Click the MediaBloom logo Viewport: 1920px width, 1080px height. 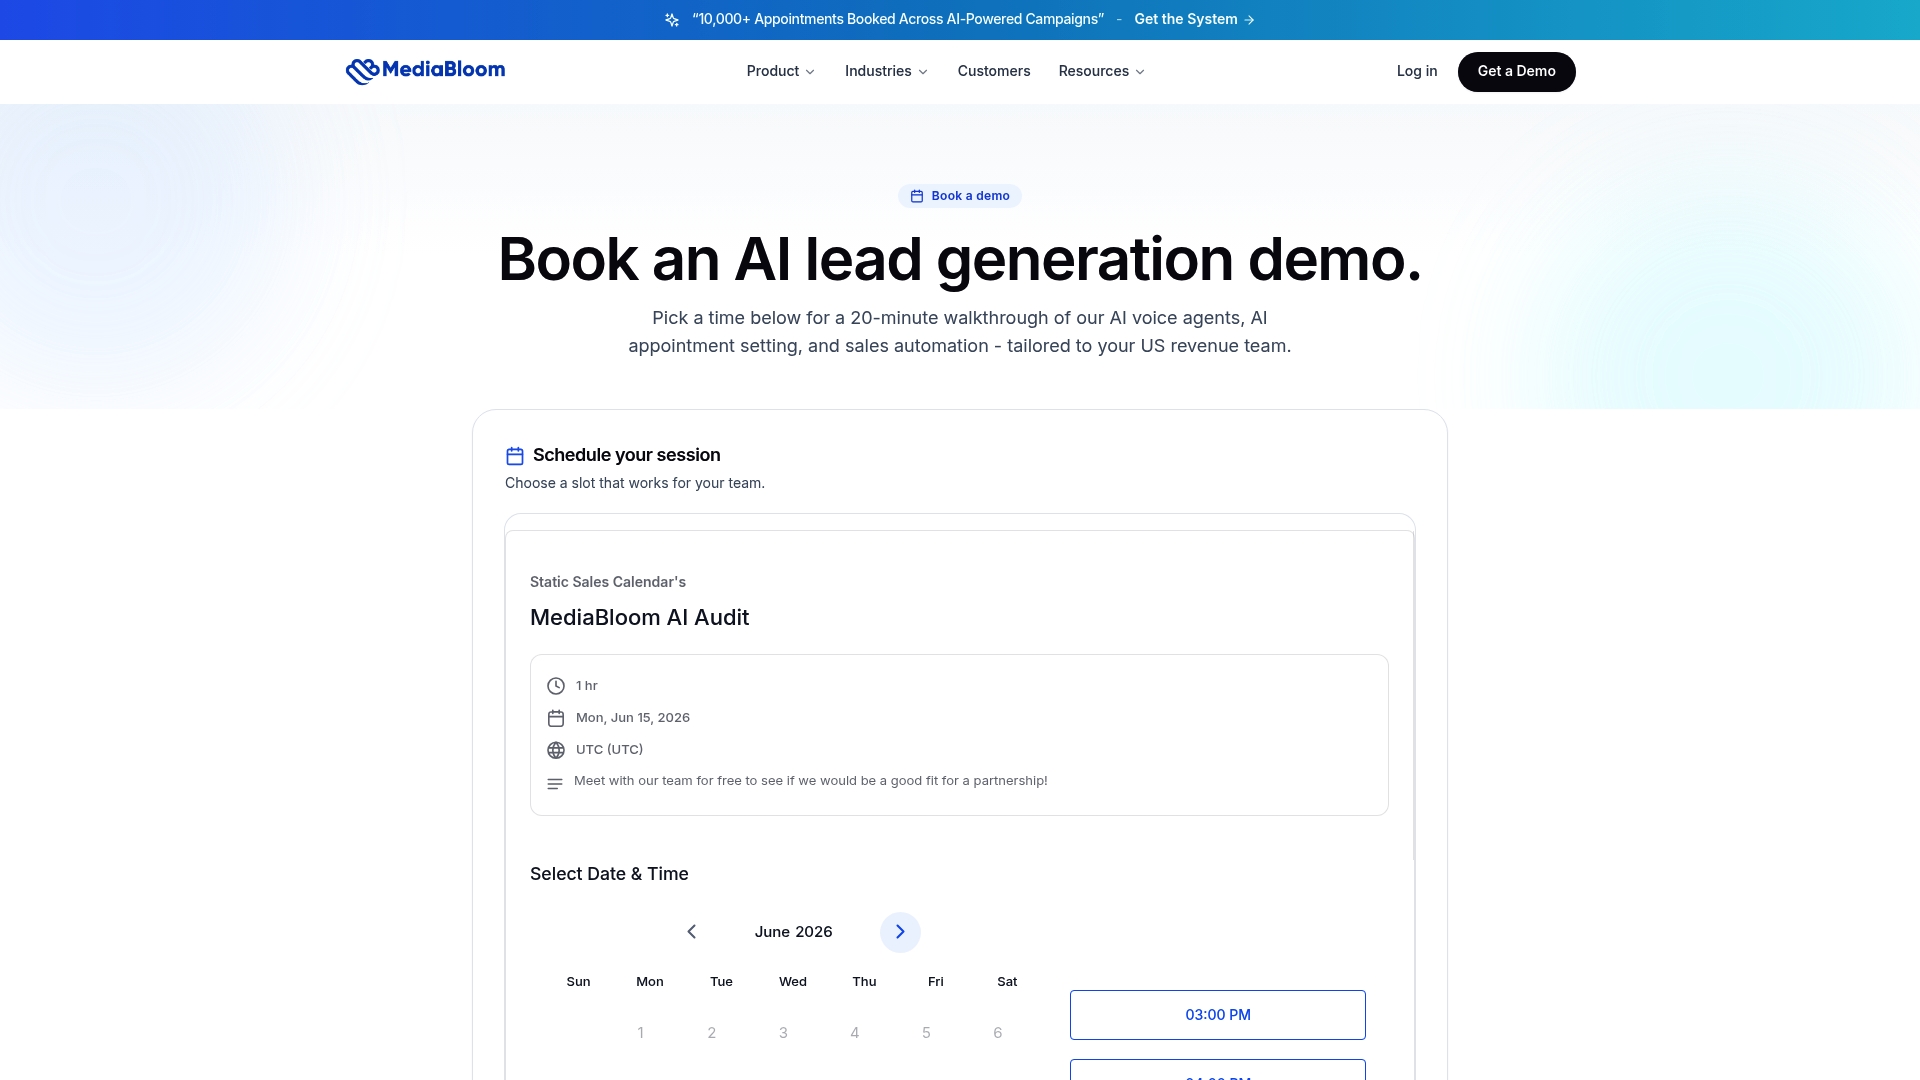[x=425, y=71]
